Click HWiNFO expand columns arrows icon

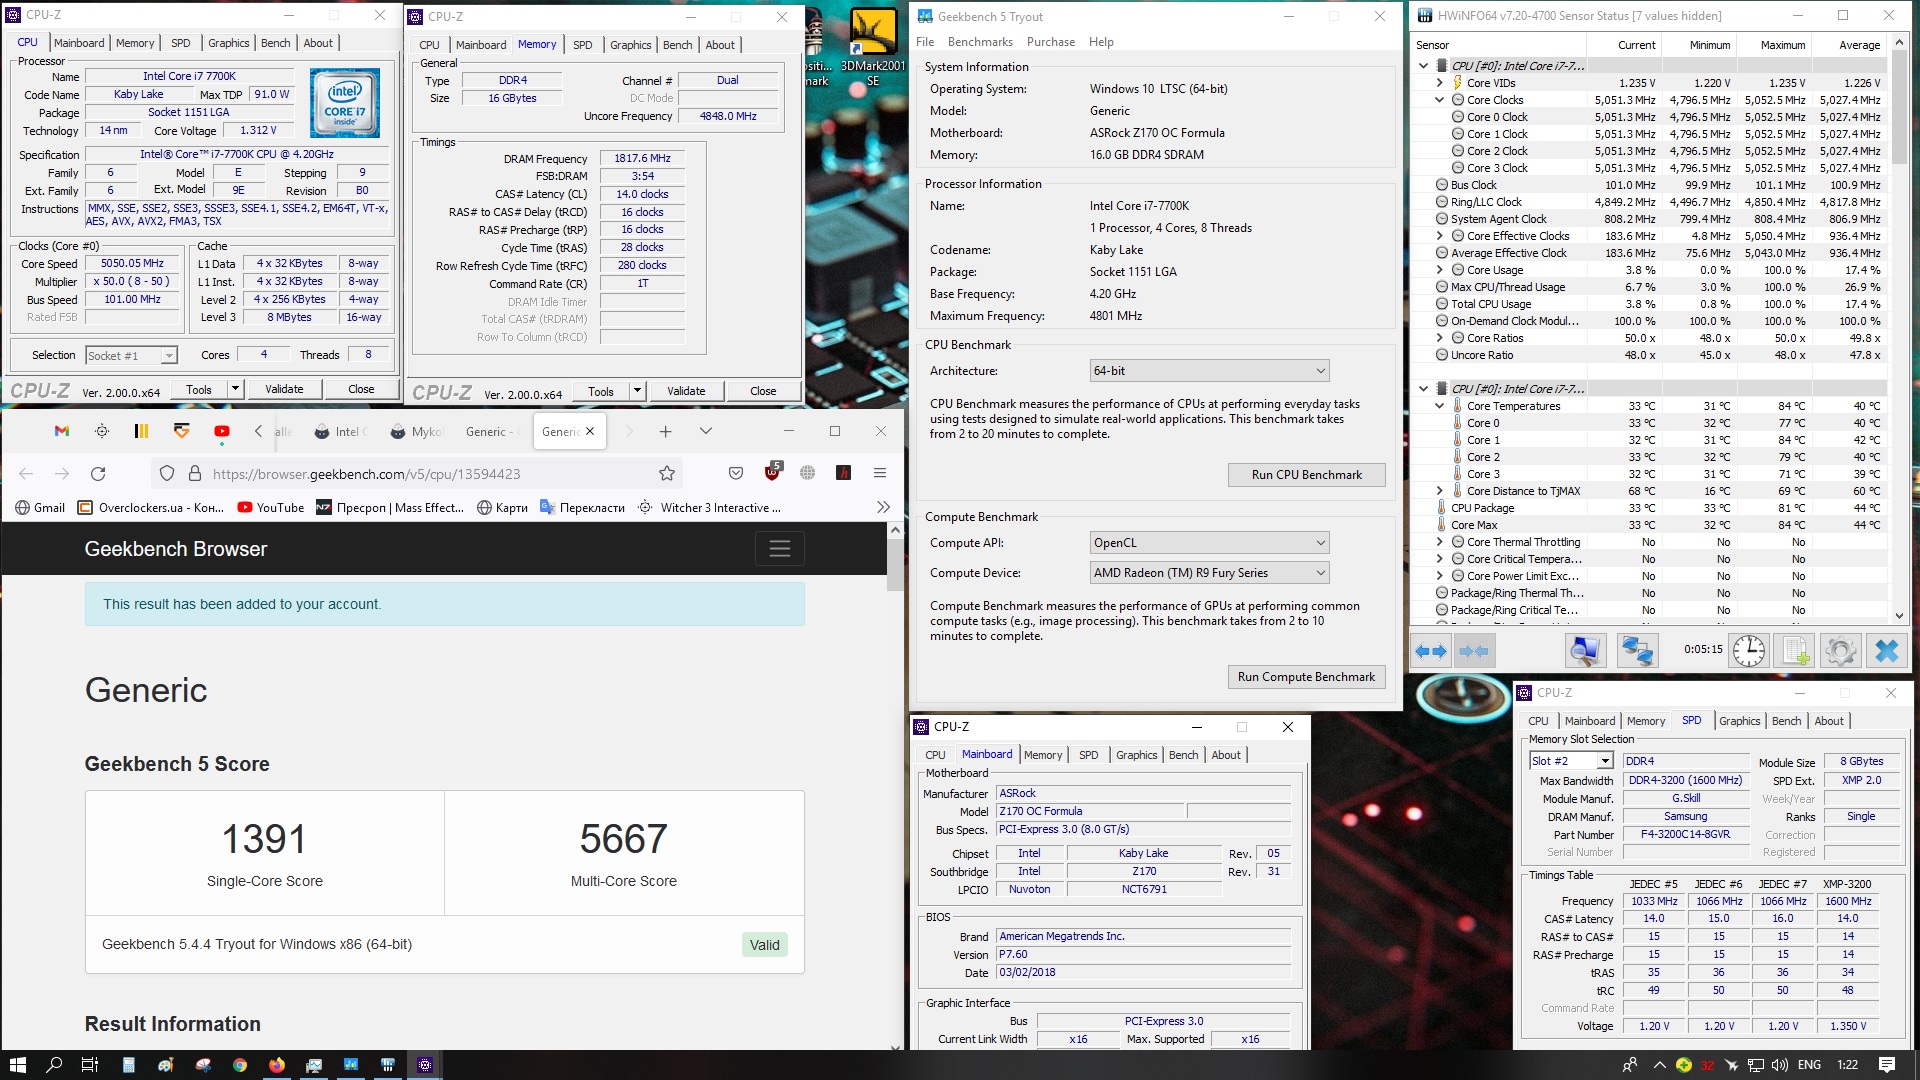1431,651
